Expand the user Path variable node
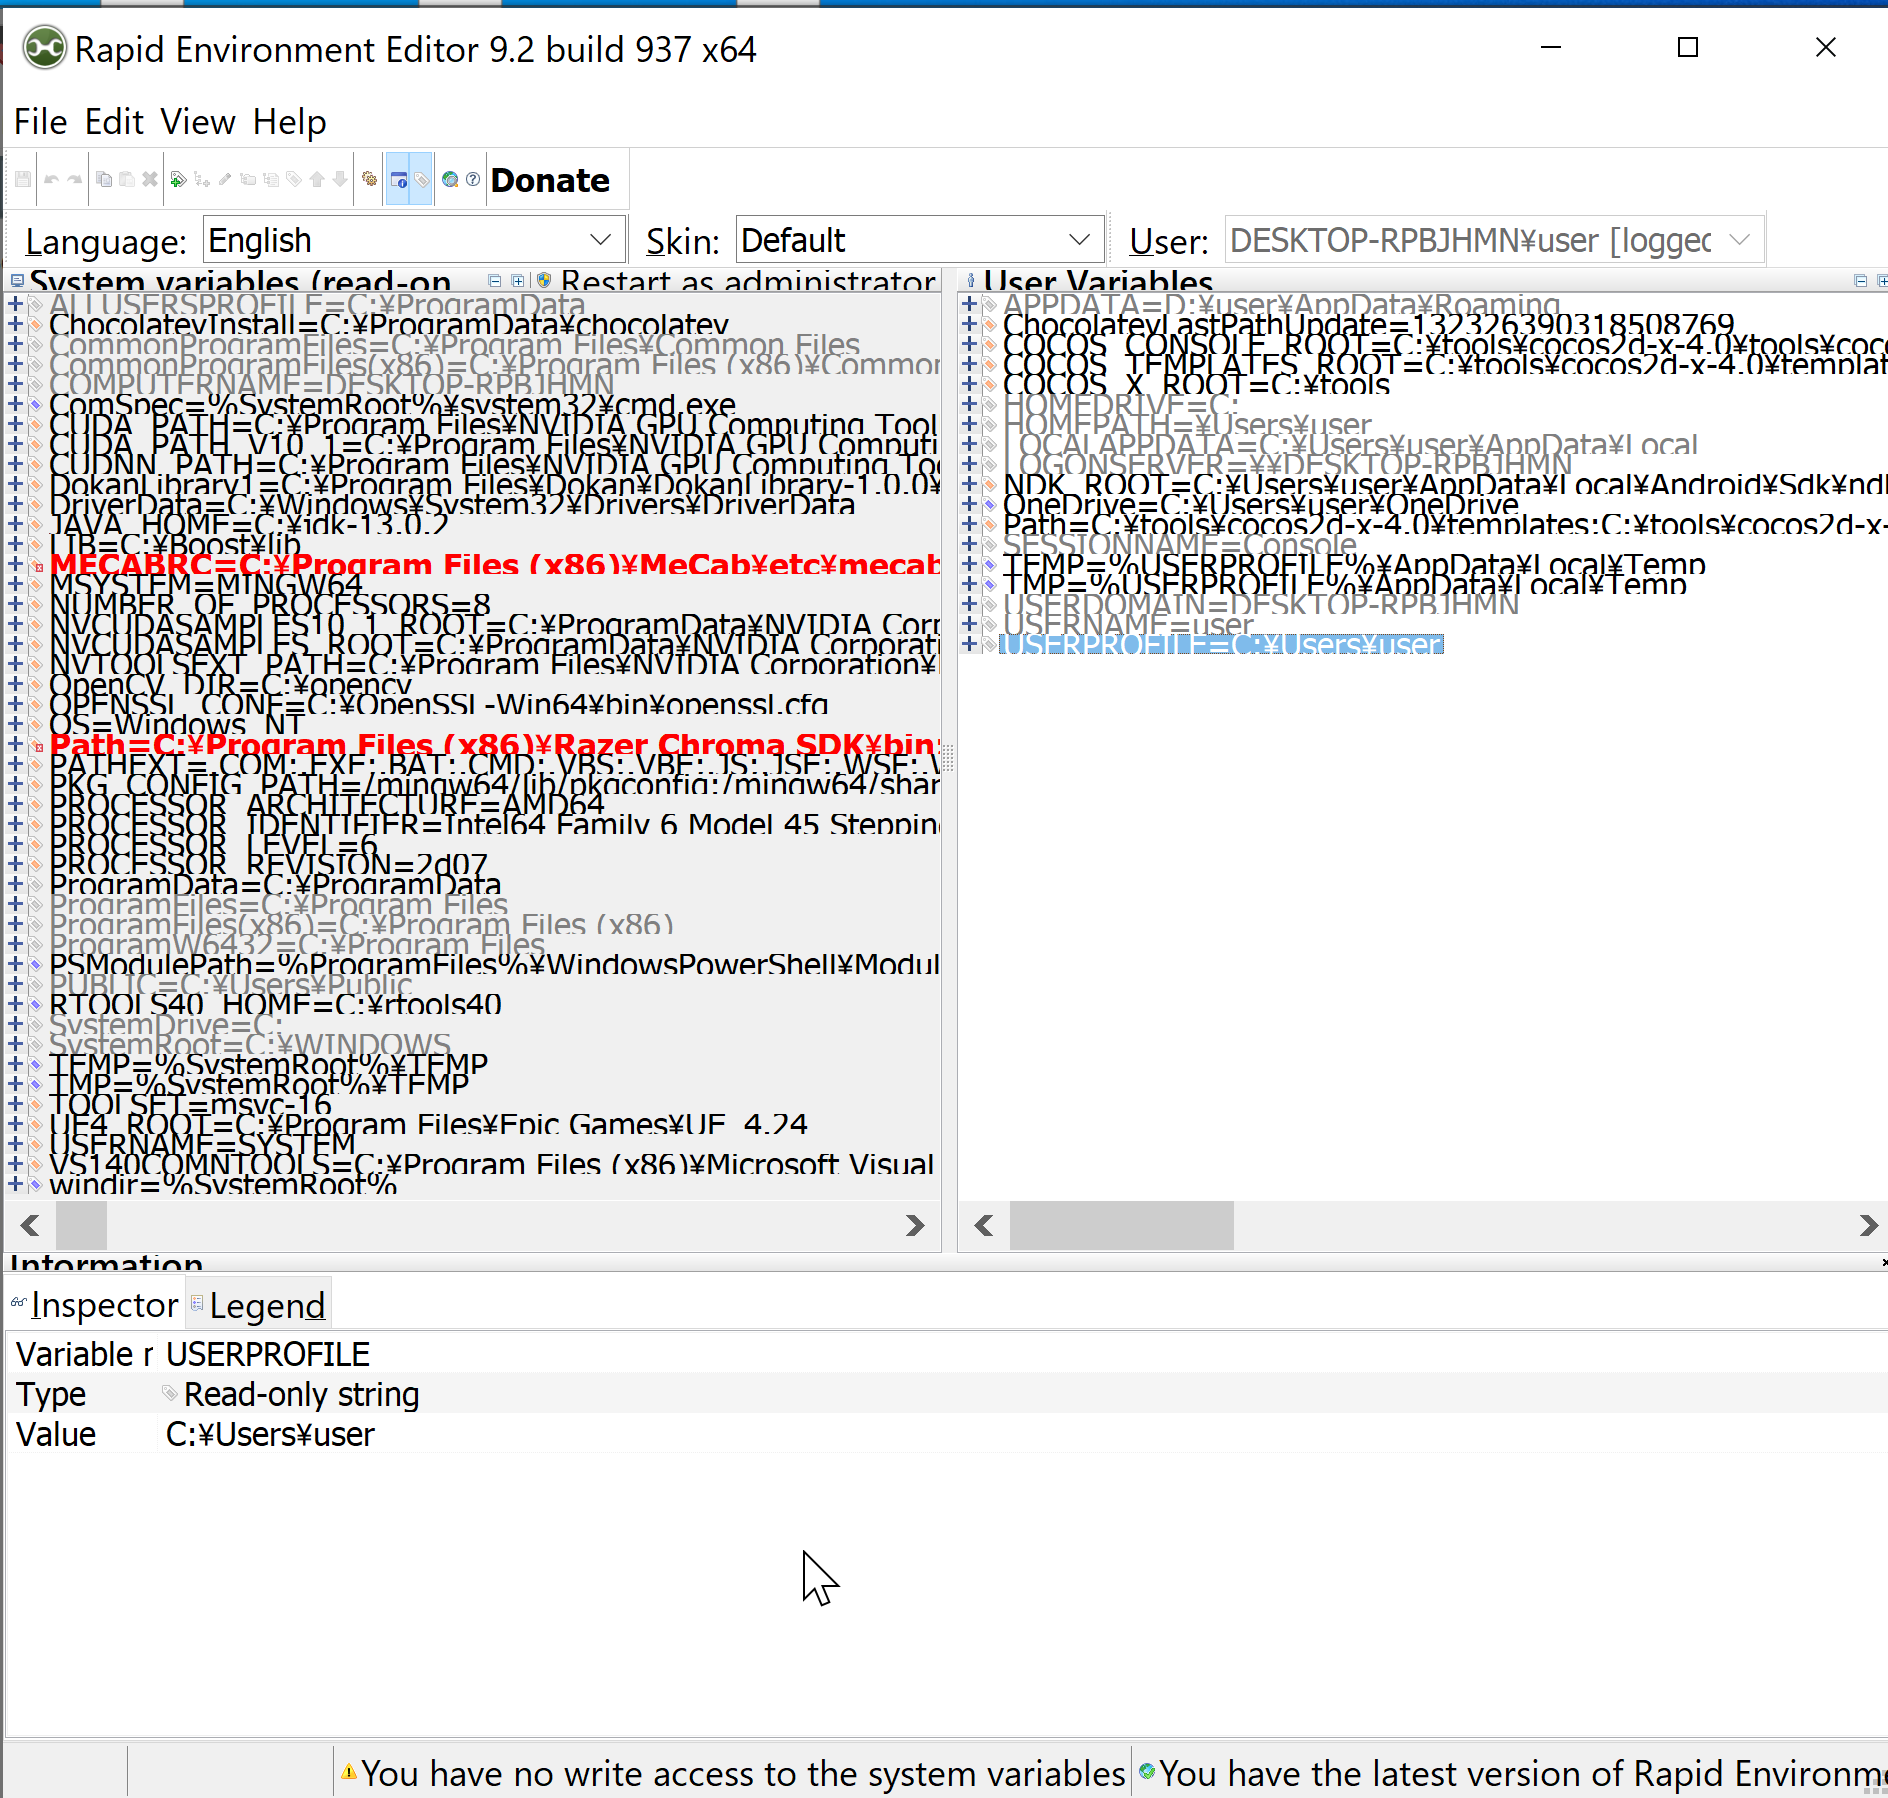Image resolution: width=1888 pixels, height=1798 pixels. coord(969,524)
